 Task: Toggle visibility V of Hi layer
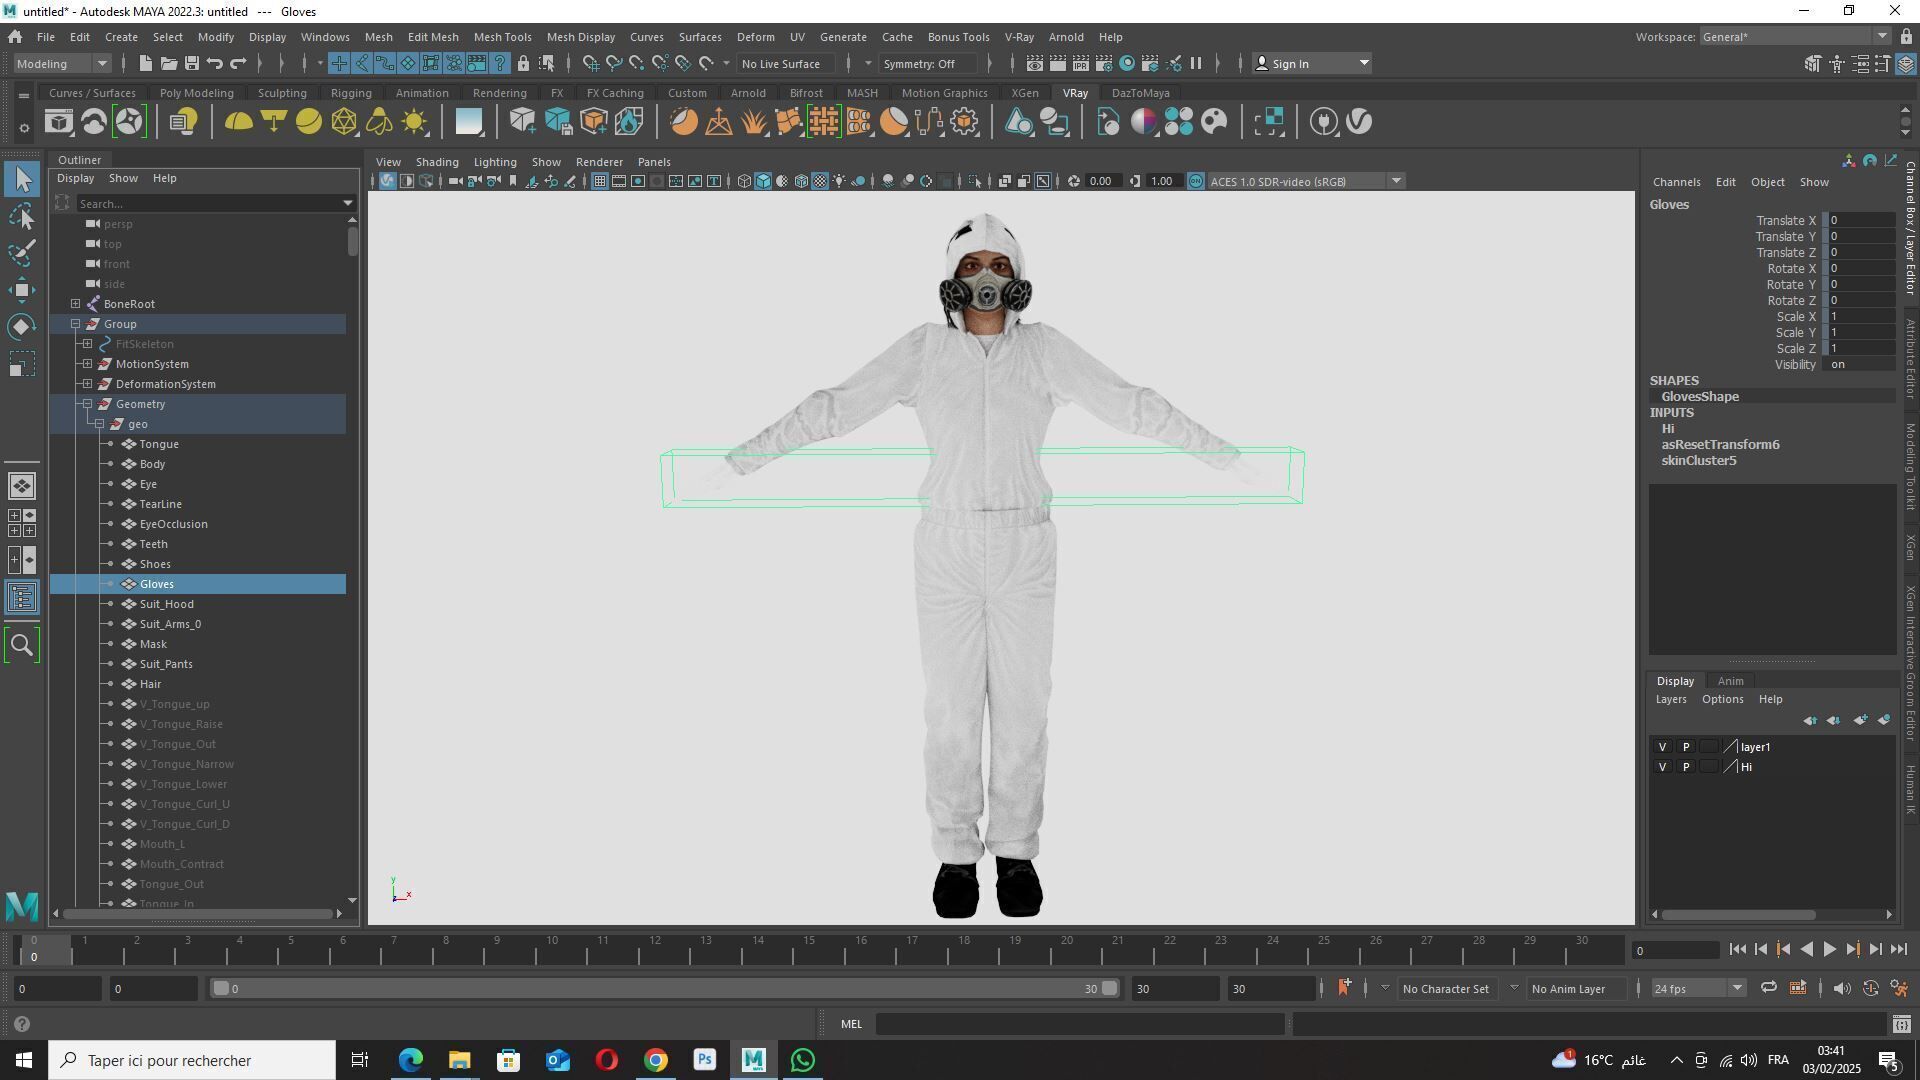click(1663, 767)
